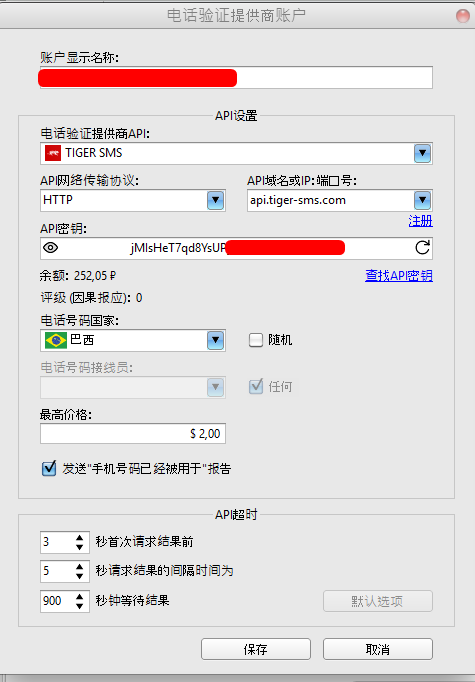Enable the 随机 random country checkbox
The width and height of the screenshot is (475, 682).
pyautogui.click(x=256, y=340)
